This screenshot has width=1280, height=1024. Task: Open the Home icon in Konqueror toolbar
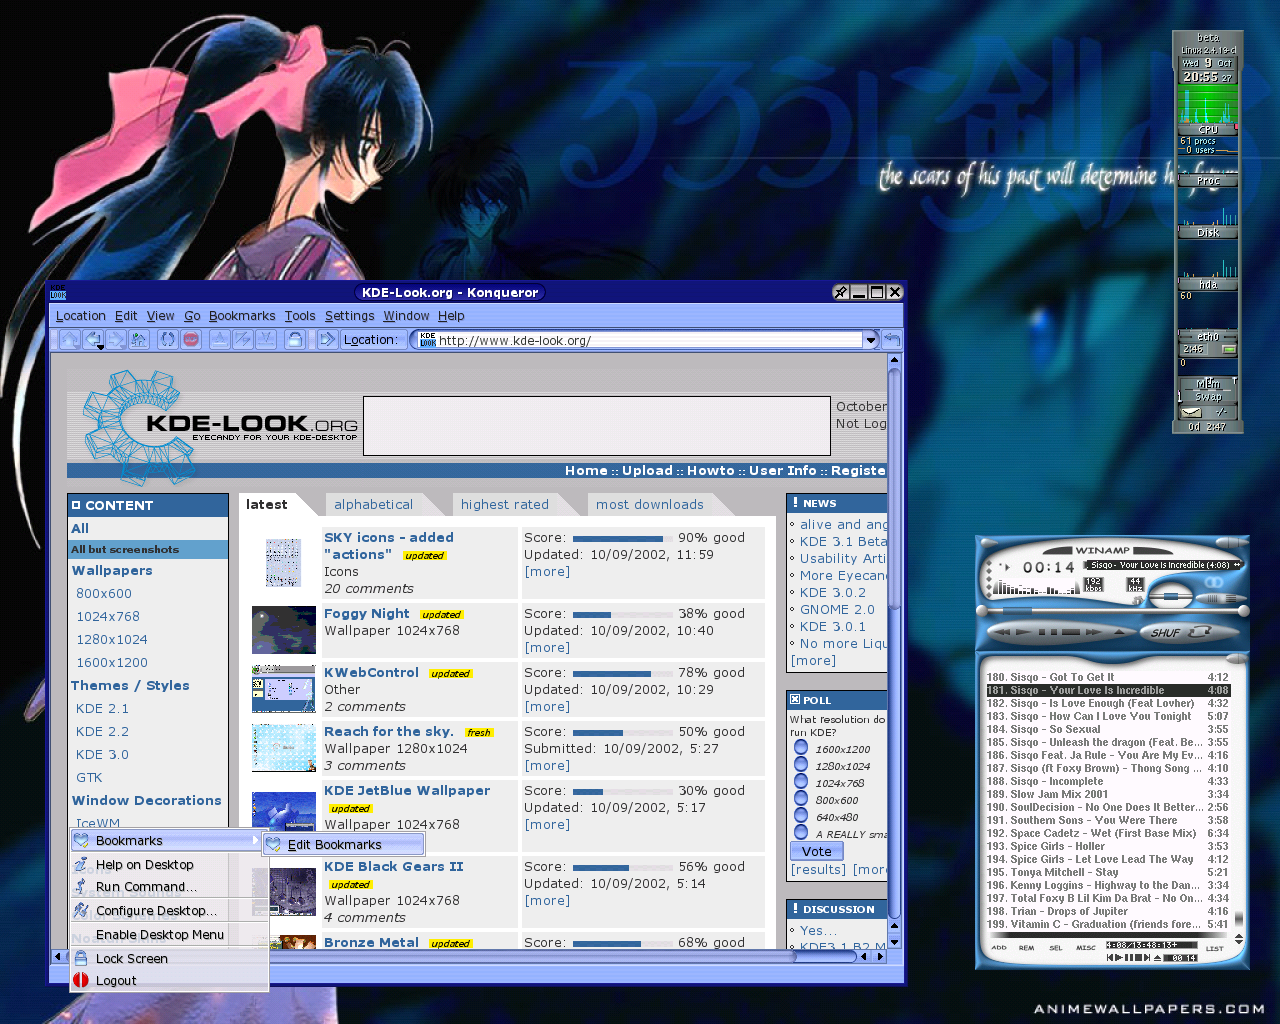click(x=139, y=339)
